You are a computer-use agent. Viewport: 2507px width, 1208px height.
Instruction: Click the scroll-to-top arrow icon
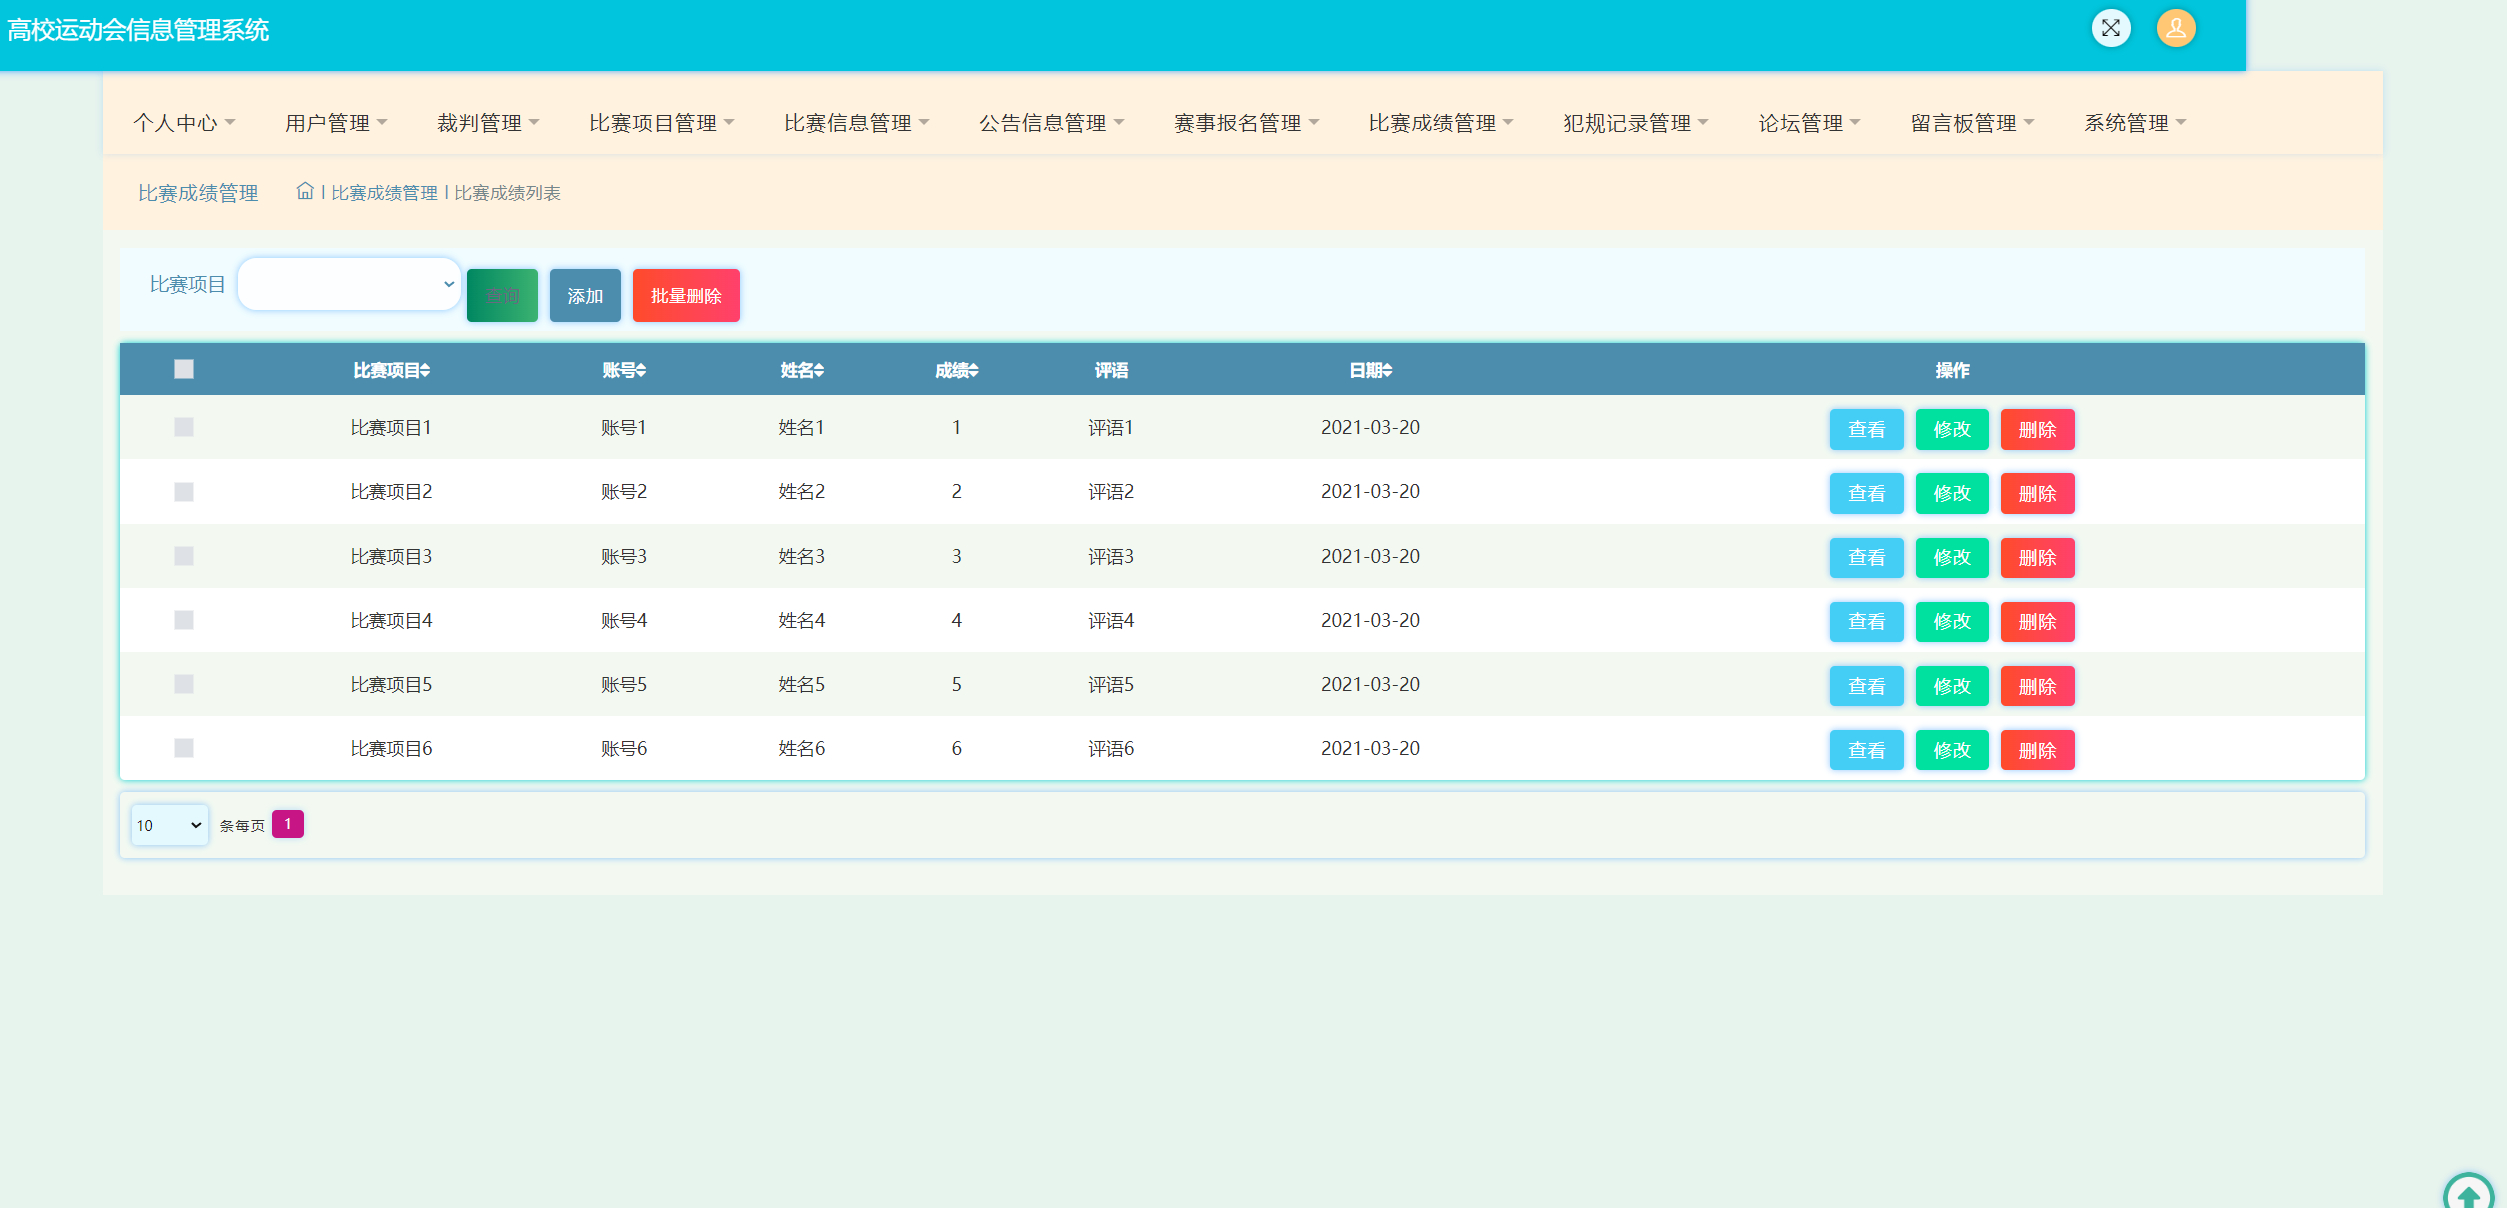click(x=2468, y=1195)
